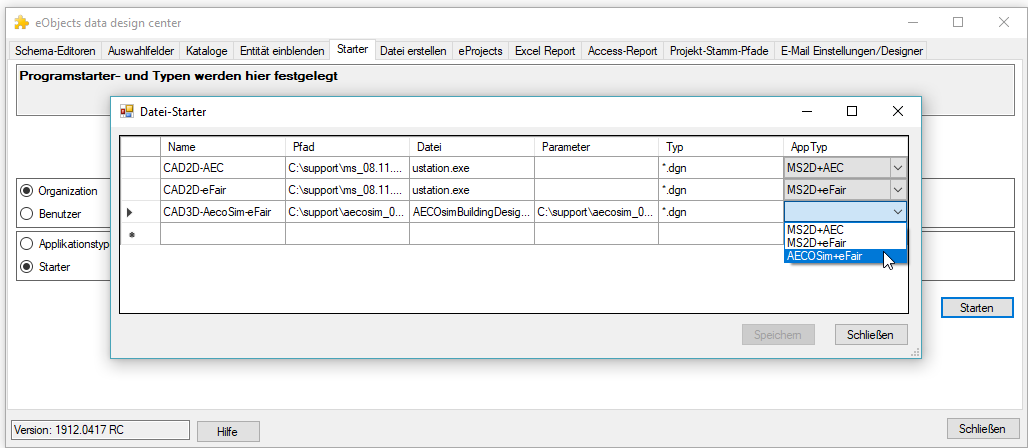Click the Datei-Starter dialog window icon

click(x=127, y=112)
